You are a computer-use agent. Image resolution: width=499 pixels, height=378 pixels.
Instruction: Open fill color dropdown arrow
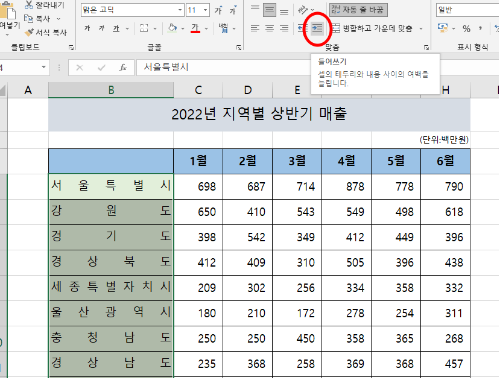click(183, 29)
